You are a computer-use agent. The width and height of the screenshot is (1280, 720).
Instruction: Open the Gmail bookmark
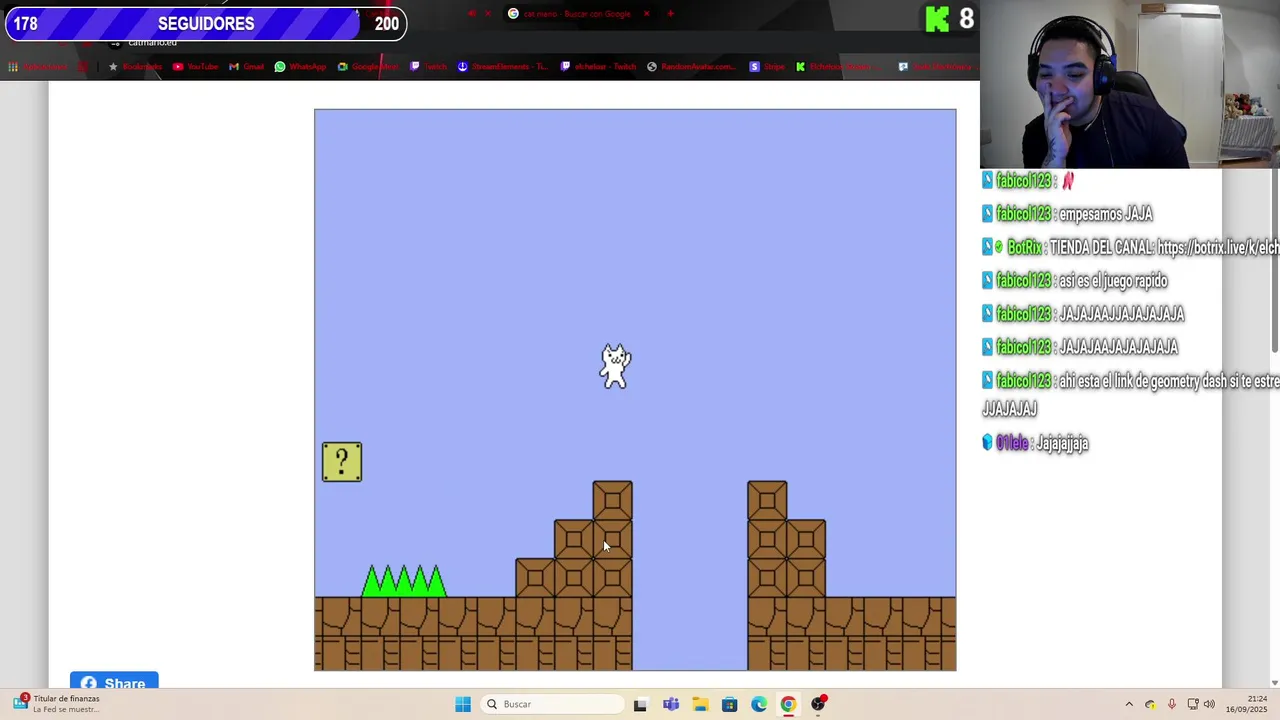click(246, 67)
